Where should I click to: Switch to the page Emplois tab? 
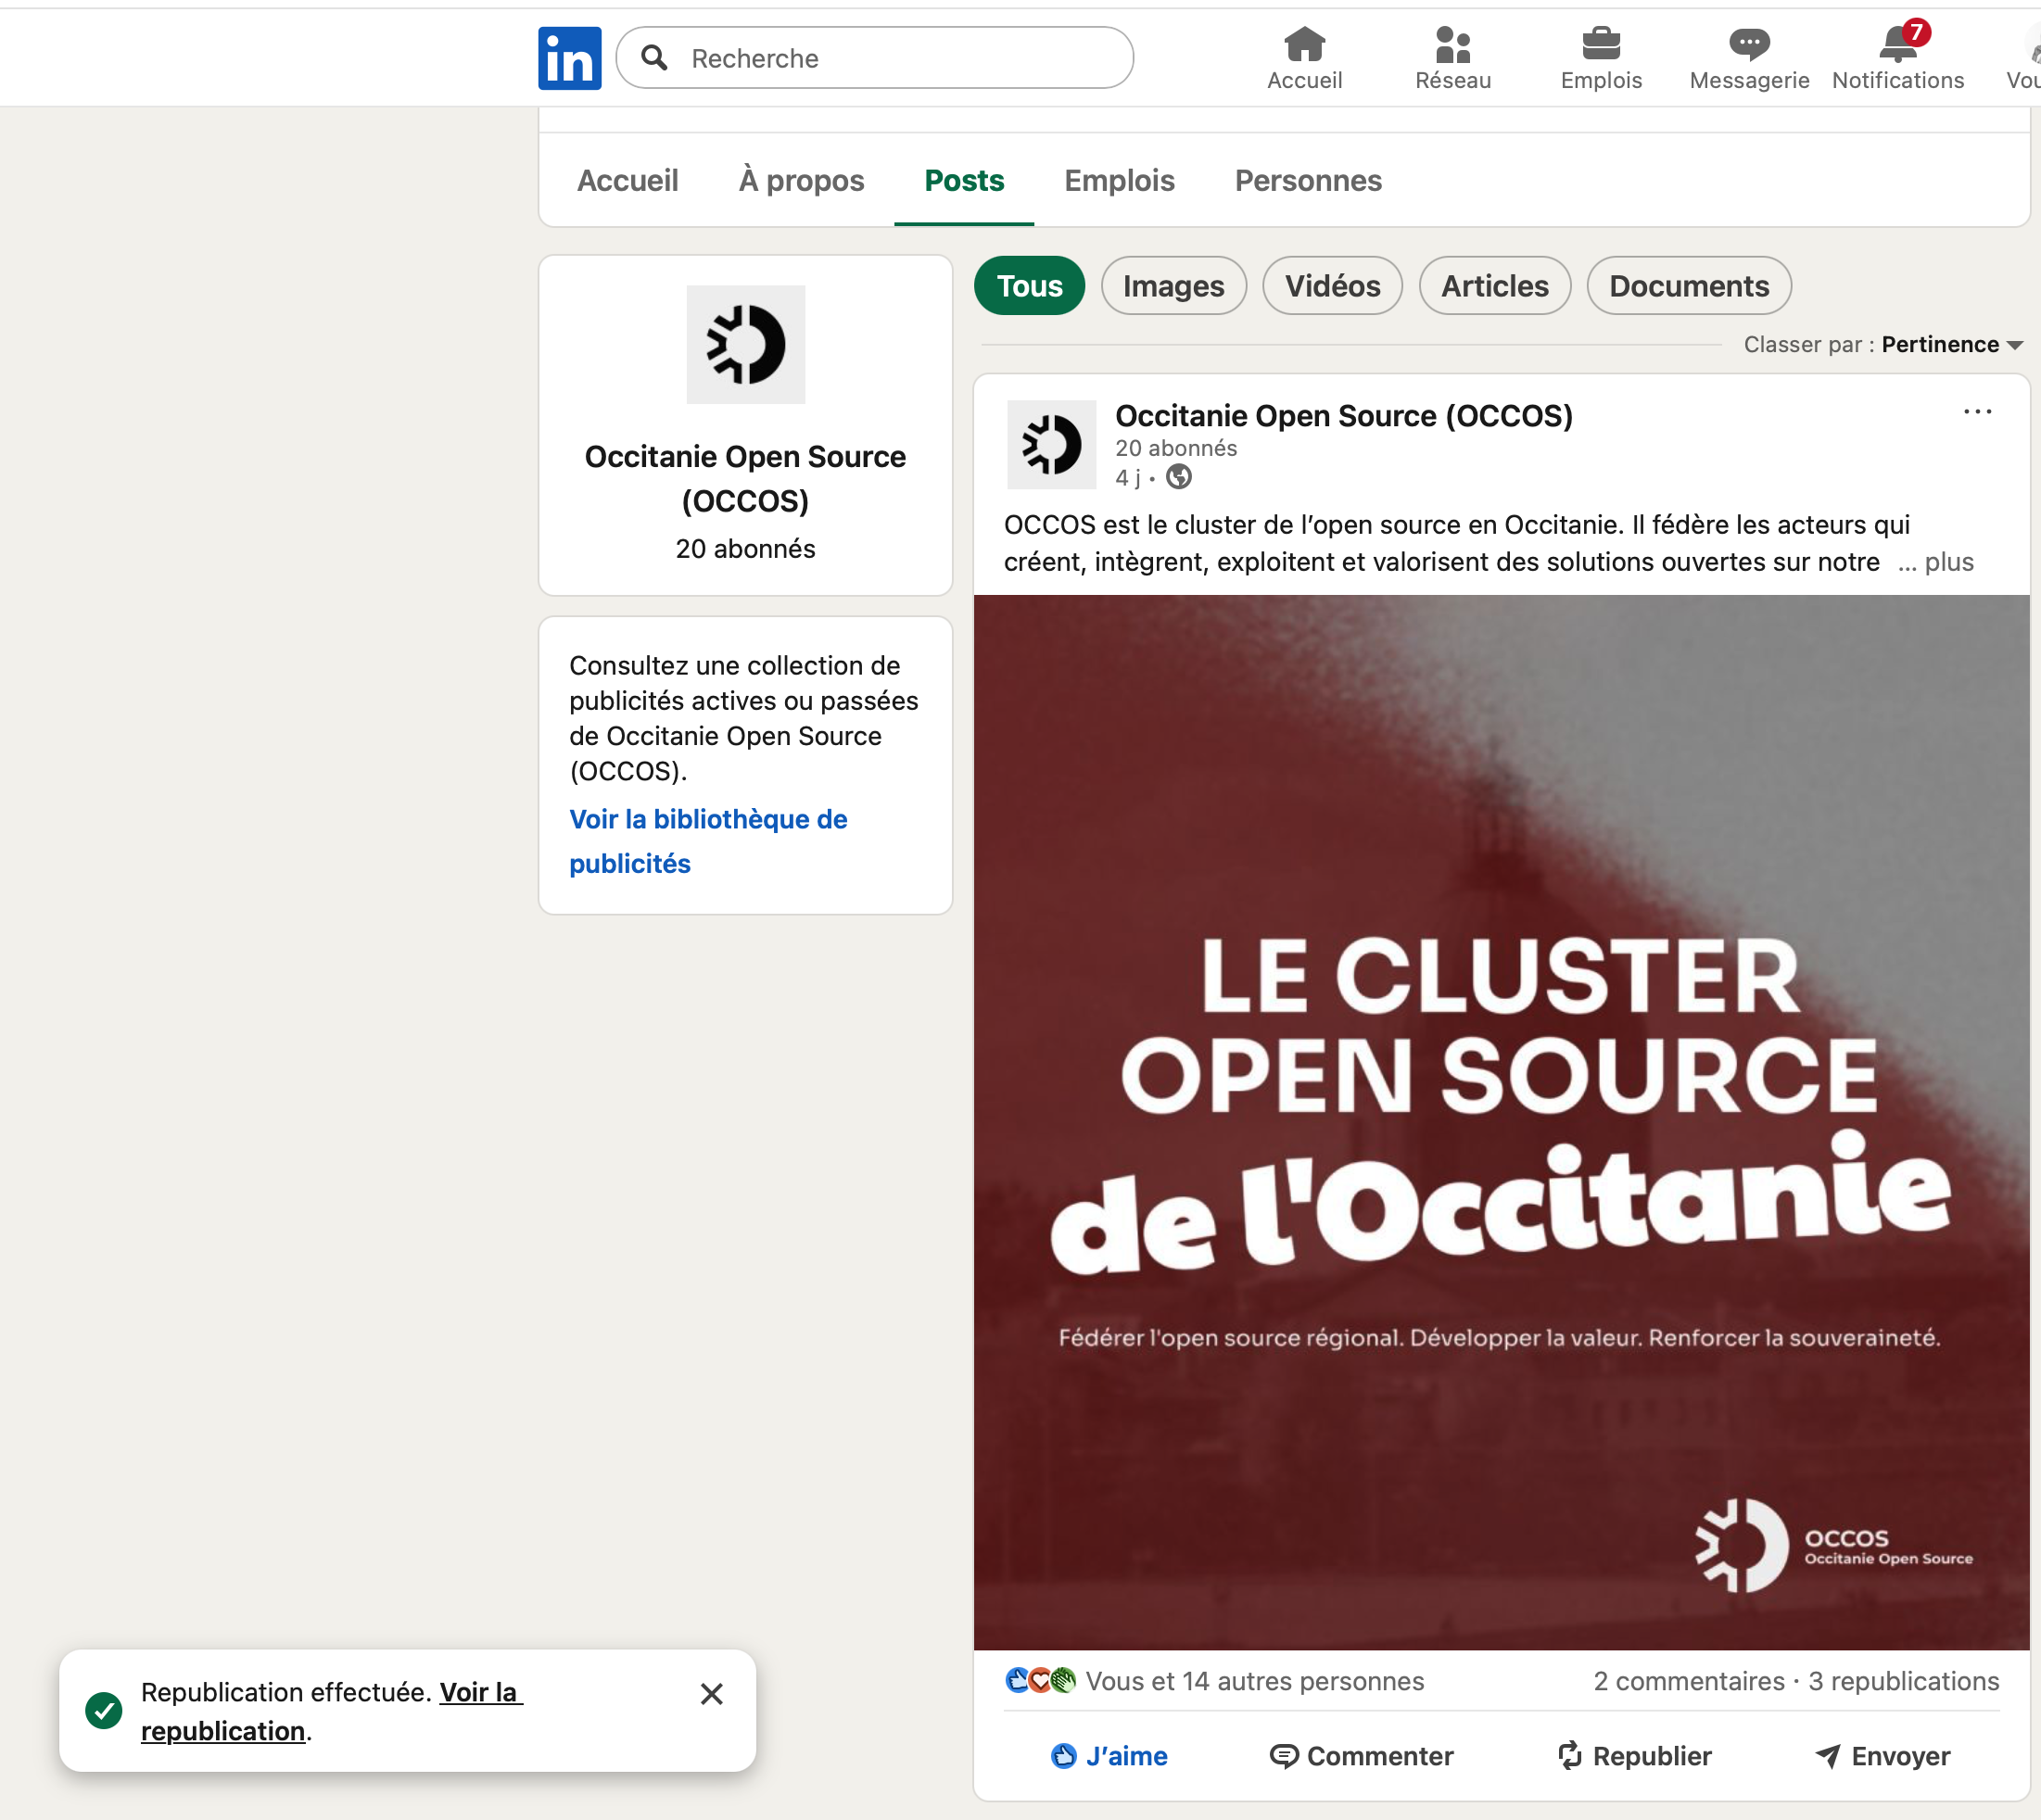coord(1119,181)
